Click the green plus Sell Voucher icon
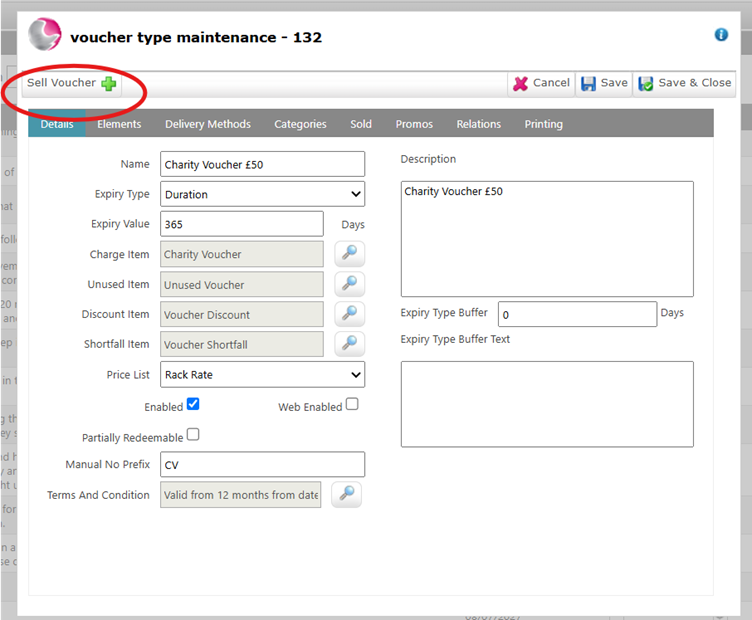This screenshot has height=620, width=752. (109, 83)
